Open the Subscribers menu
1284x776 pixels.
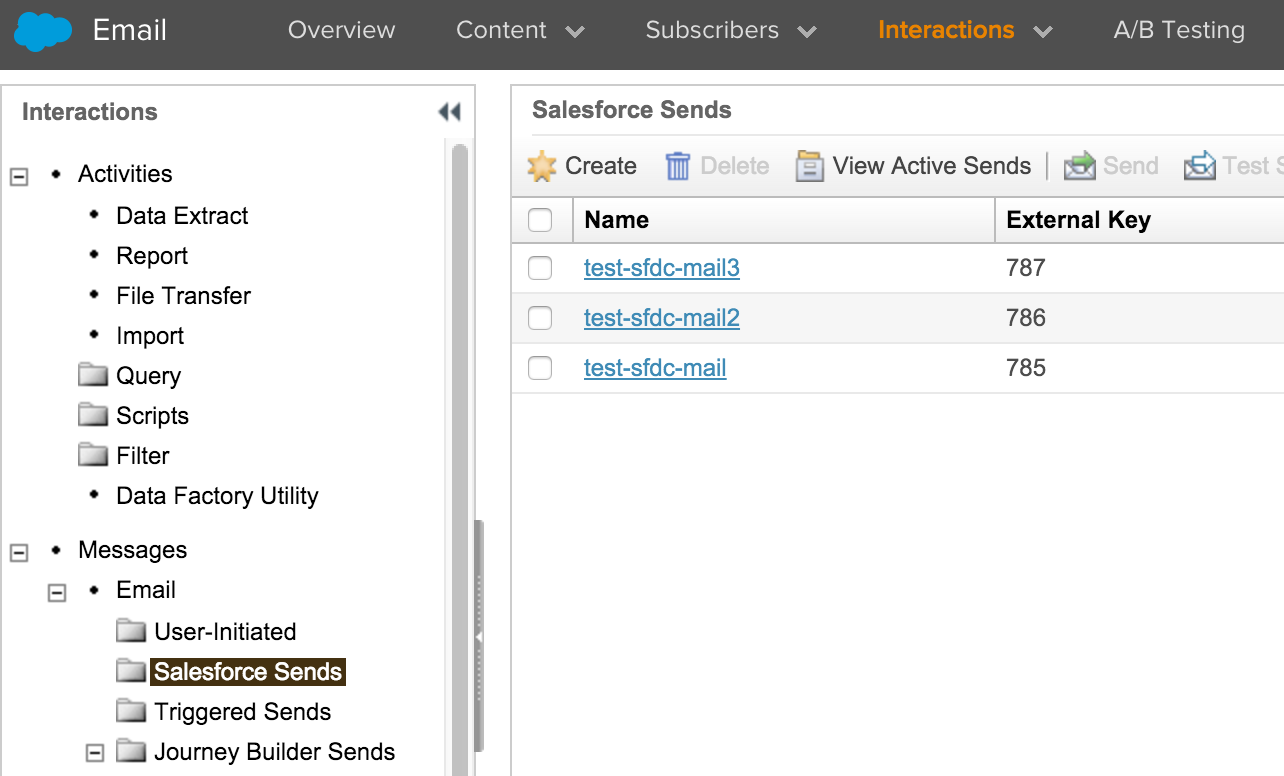tap(712, 30)
